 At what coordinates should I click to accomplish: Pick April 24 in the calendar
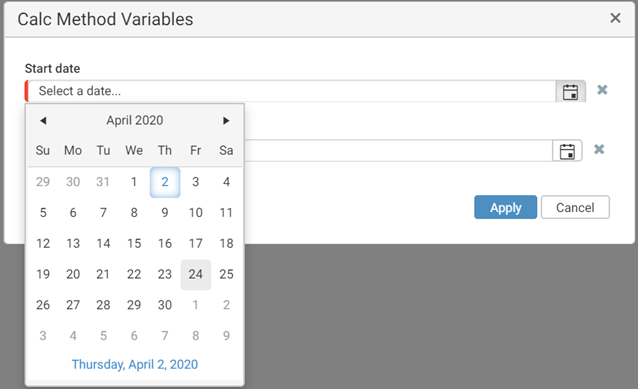[196, 274]
